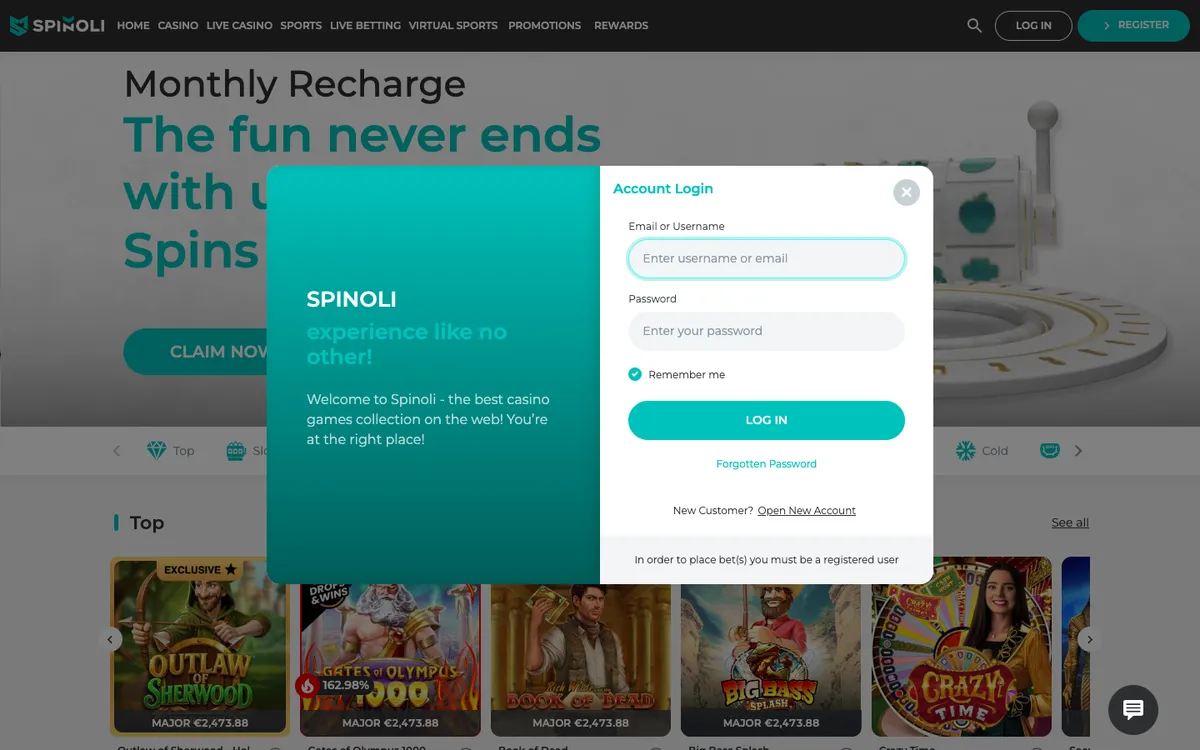Toggle the Remember me checkbox
The width and height of the screenshot is (1200, 750).
point(635,374)
